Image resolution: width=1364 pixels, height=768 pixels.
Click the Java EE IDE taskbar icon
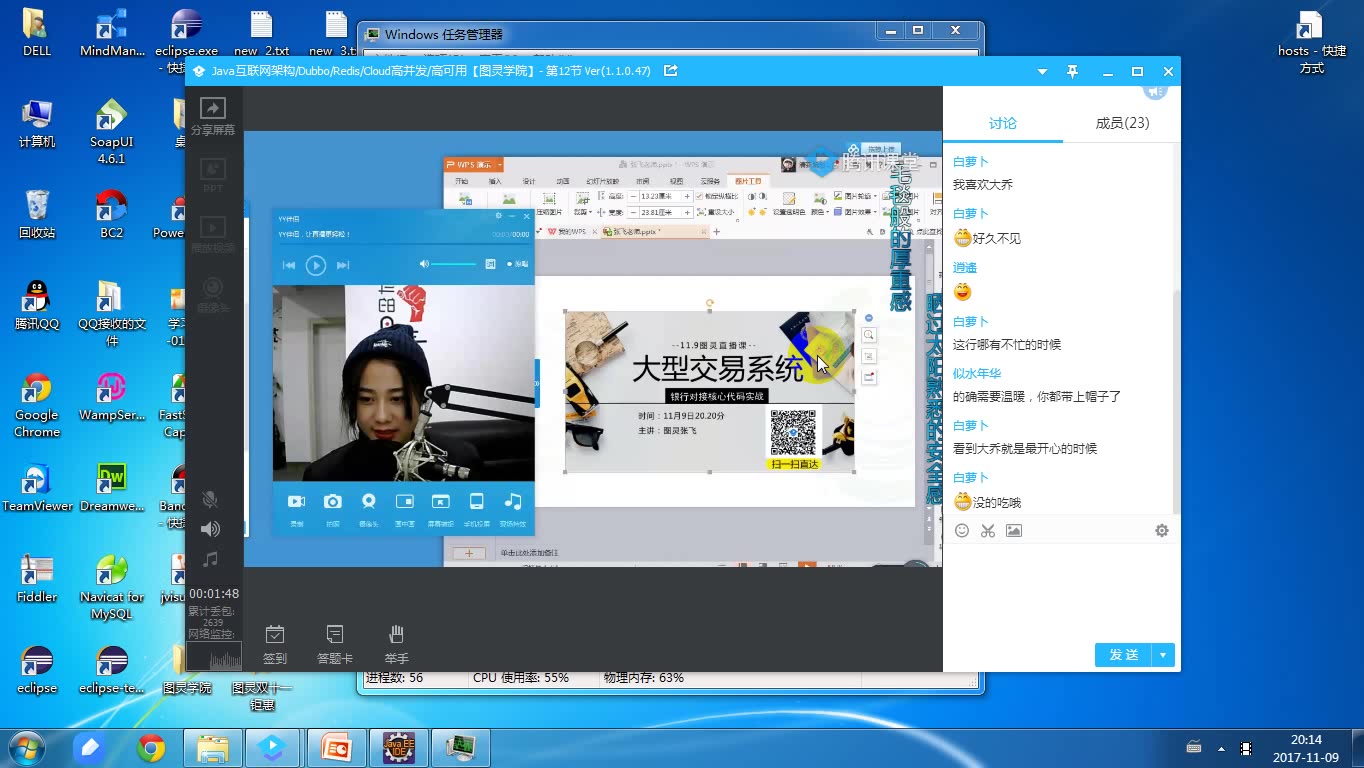click(x=398, y=748)
